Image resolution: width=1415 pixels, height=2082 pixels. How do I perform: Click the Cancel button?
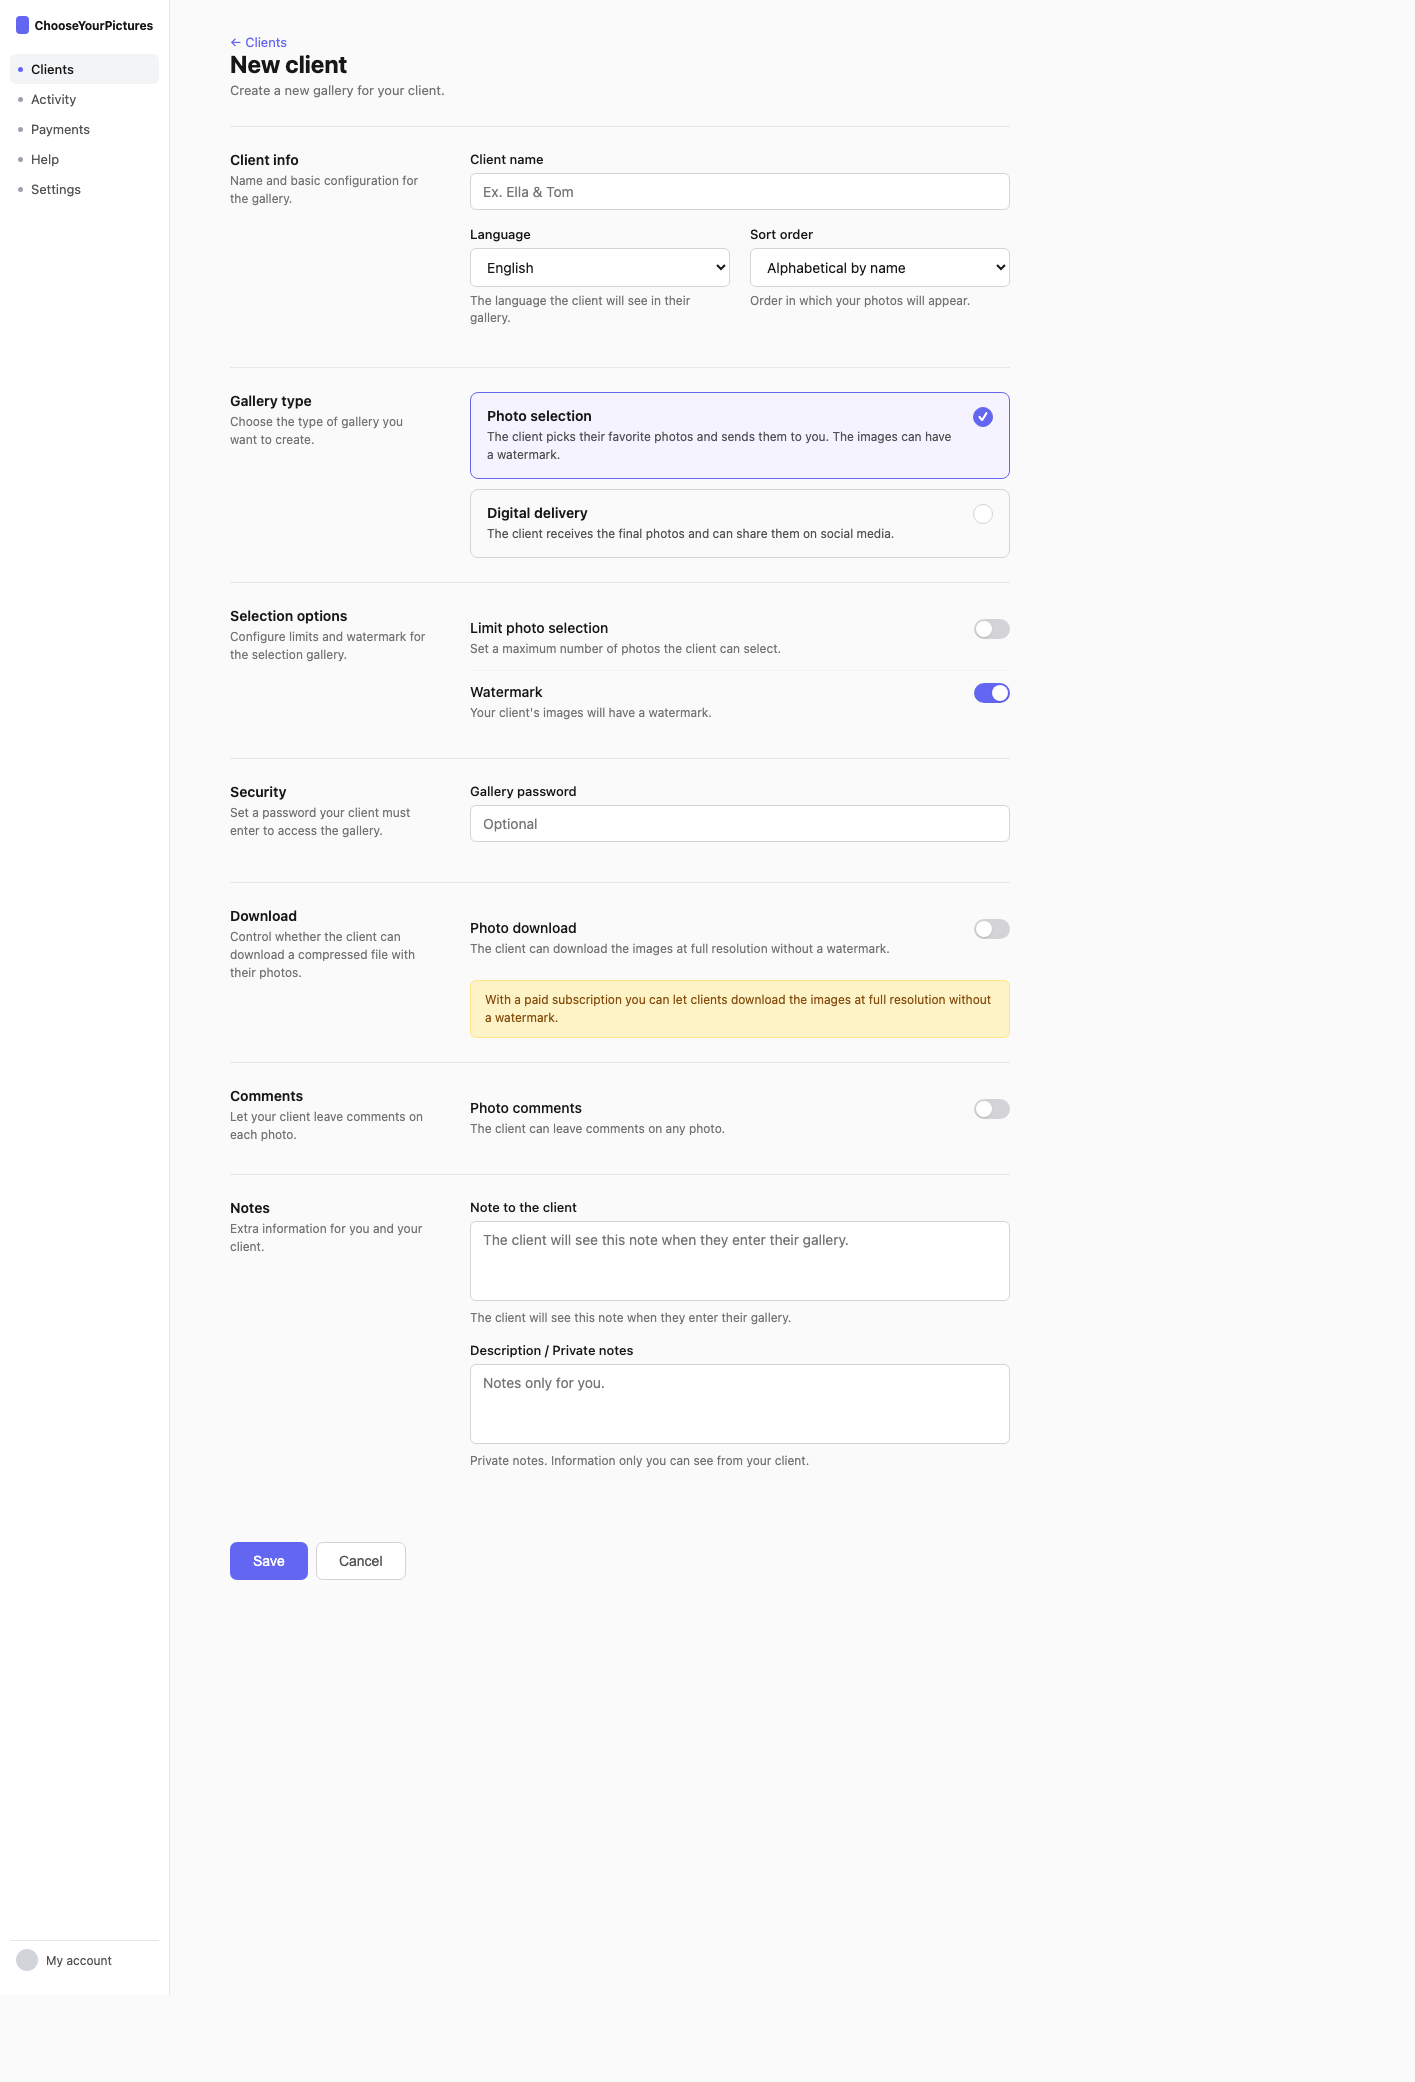point(360,1561)
